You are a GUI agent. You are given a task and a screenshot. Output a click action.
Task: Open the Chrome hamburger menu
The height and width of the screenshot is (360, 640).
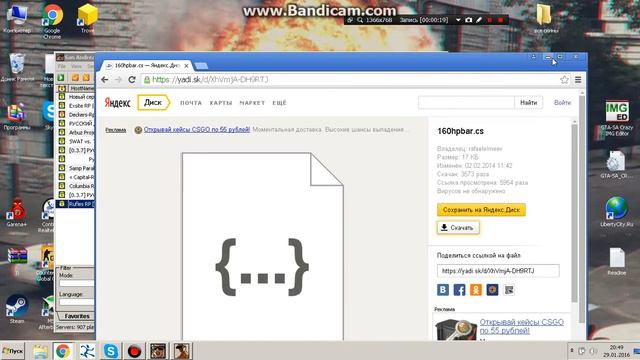click(578, 80)
